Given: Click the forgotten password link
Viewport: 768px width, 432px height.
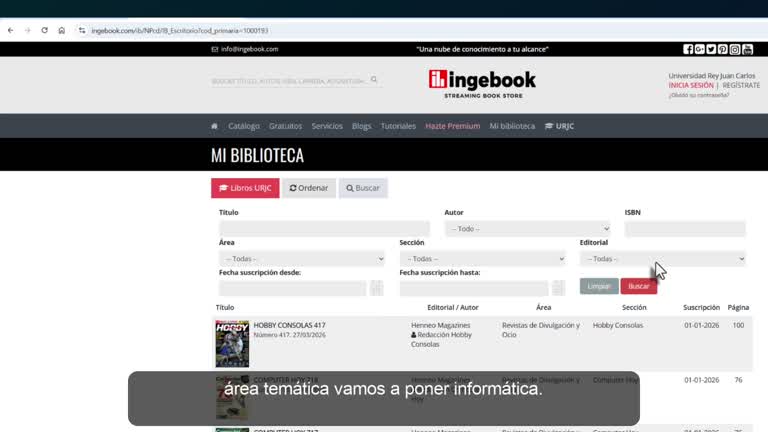Looking at the screenshot, I should 698,95.
